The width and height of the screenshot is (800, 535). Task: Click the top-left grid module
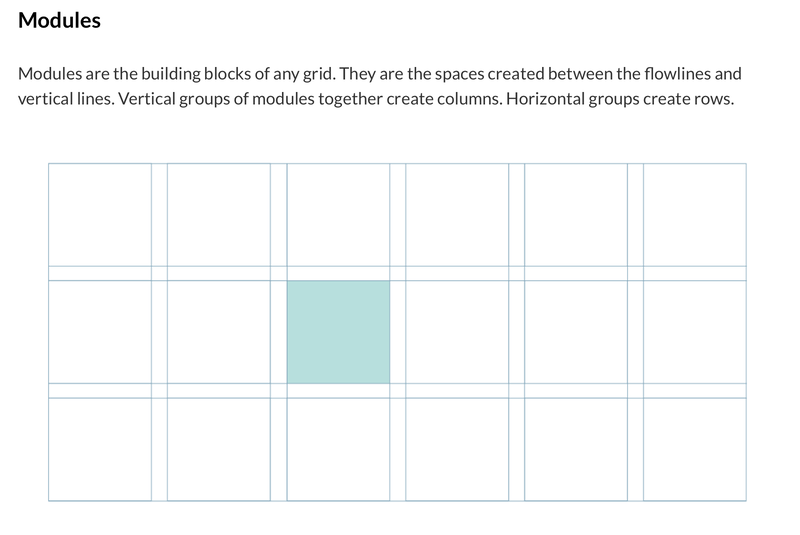pos(100,215)
